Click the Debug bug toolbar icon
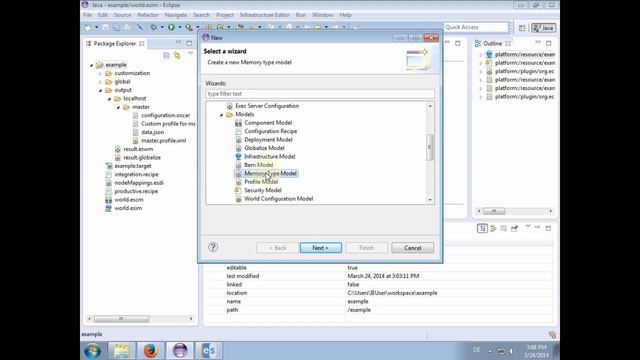 coord(153,27)
